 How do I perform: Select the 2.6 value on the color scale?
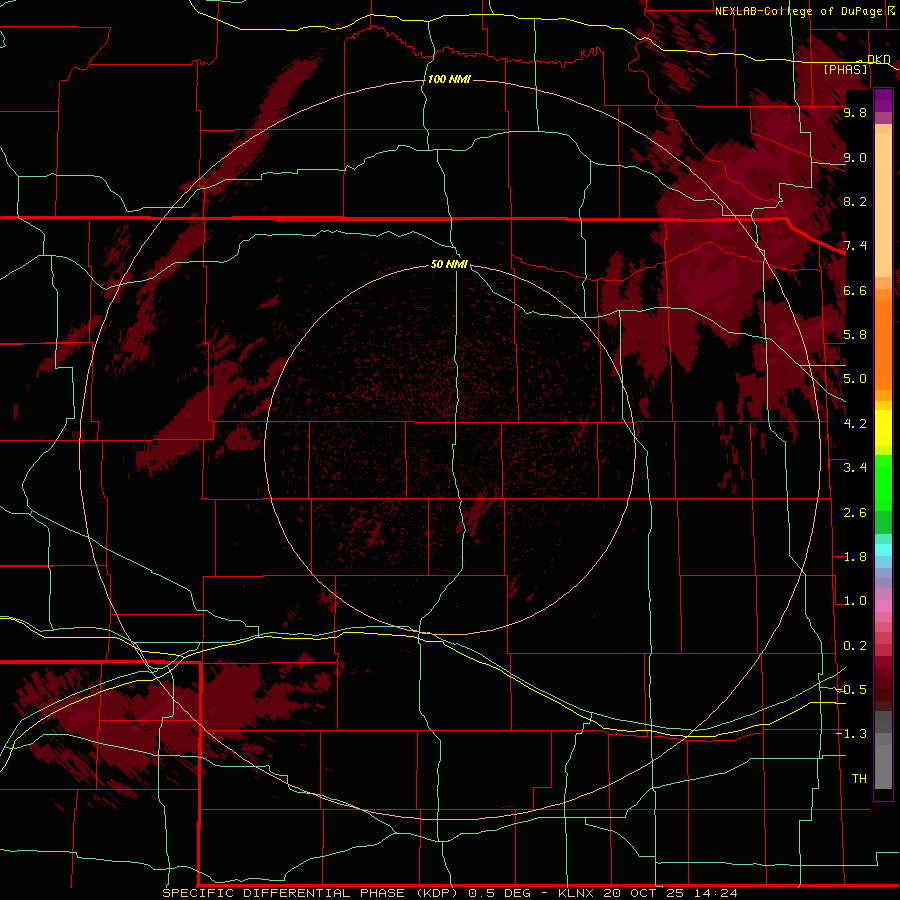(855, 513)
